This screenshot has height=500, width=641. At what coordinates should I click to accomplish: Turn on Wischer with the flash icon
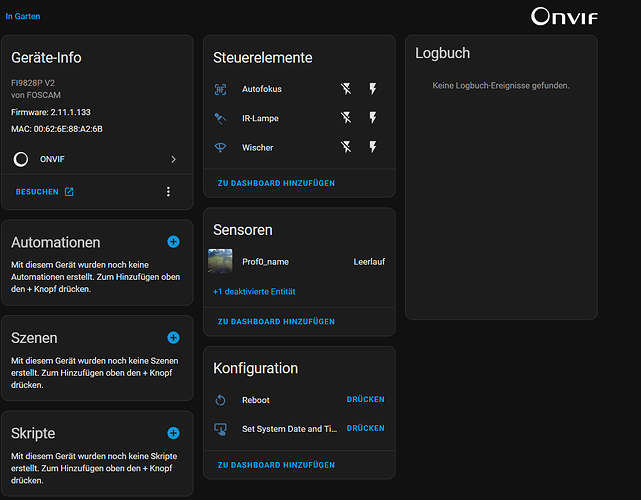coord(373,147)
